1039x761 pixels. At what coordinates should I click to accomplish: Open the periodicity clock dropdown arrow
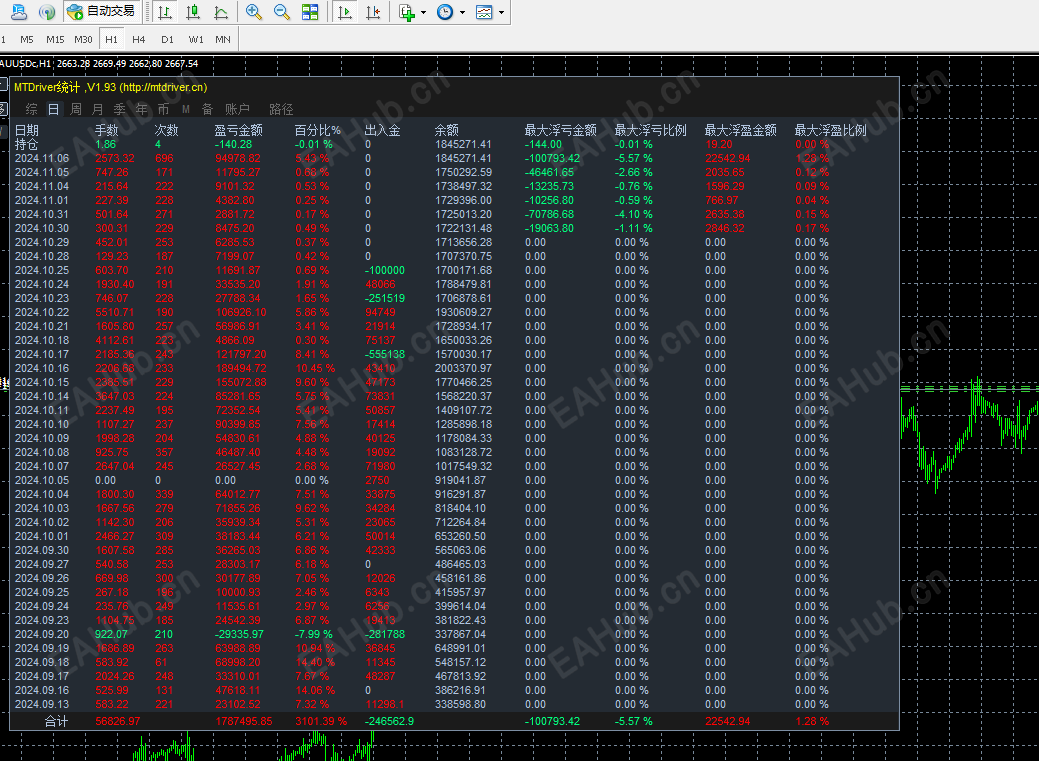coord(462,13)
